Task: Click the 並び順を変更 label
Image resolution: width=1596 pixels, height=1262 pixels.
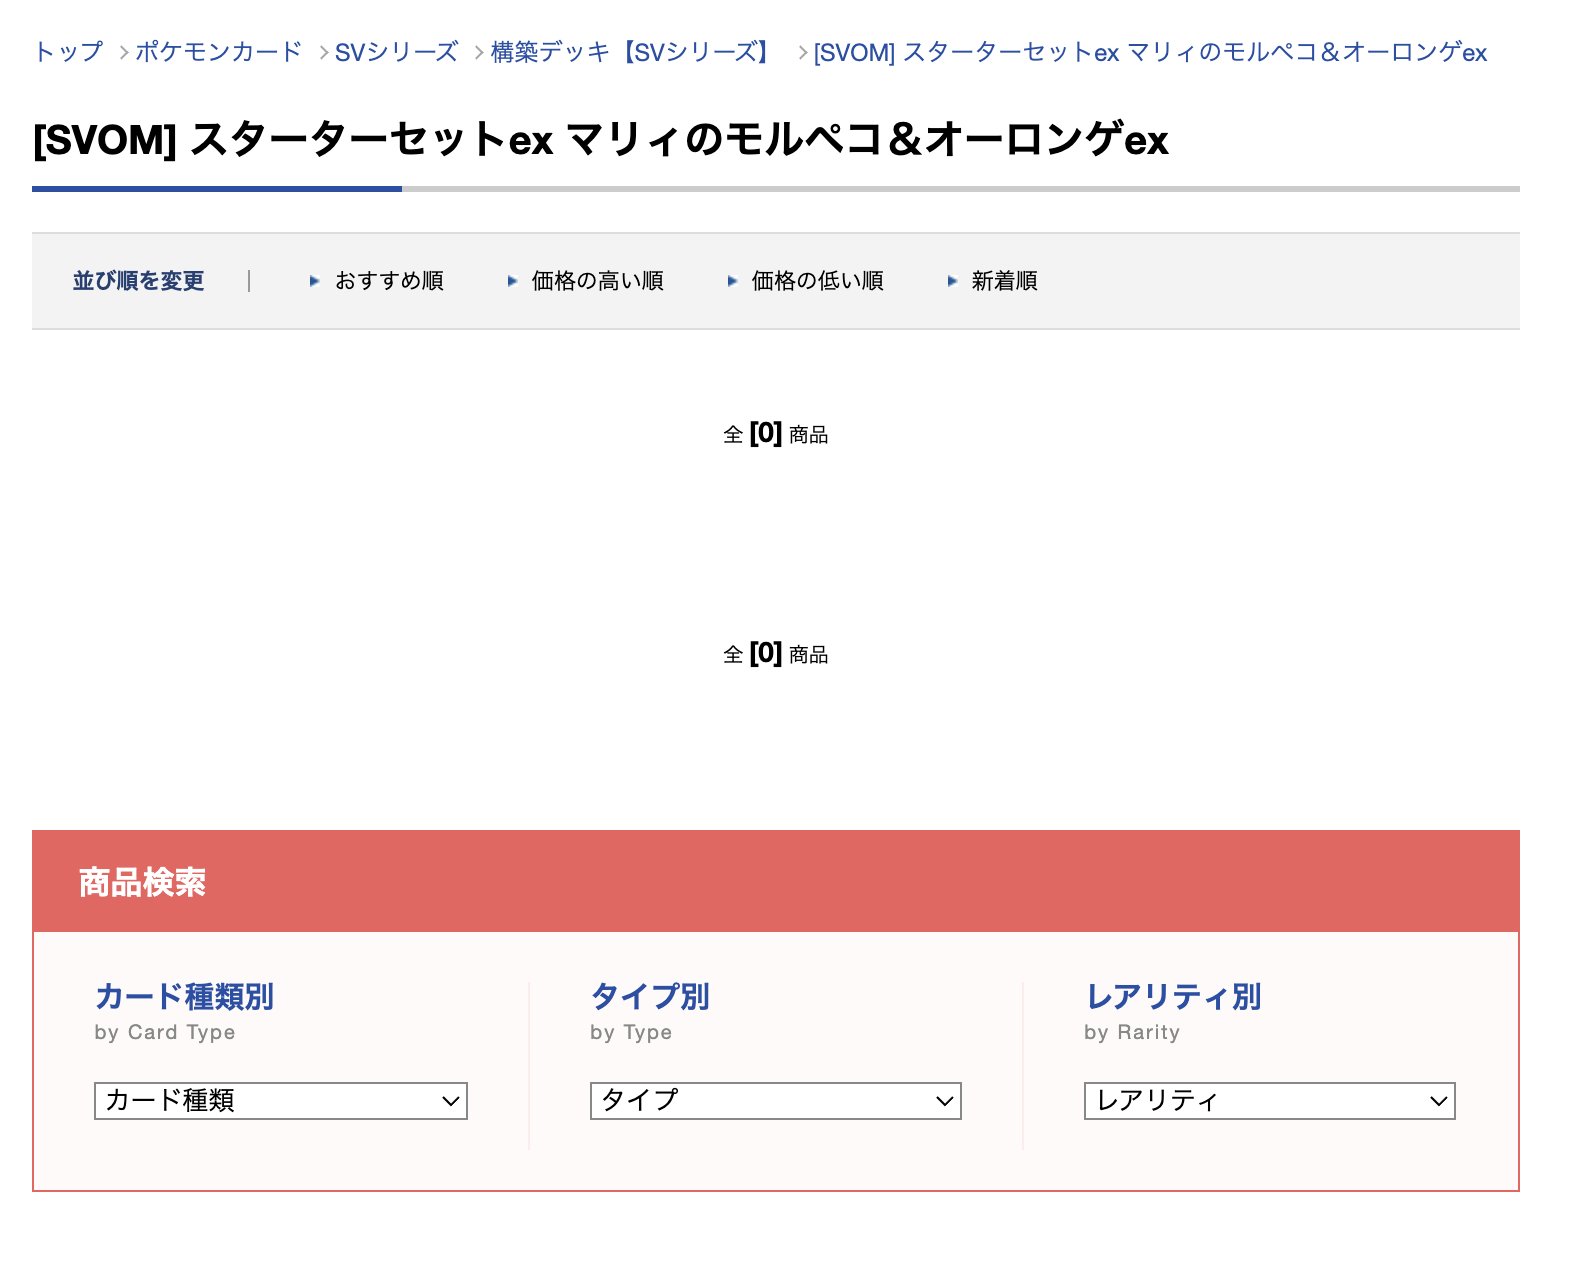Action: coord(138,281)
